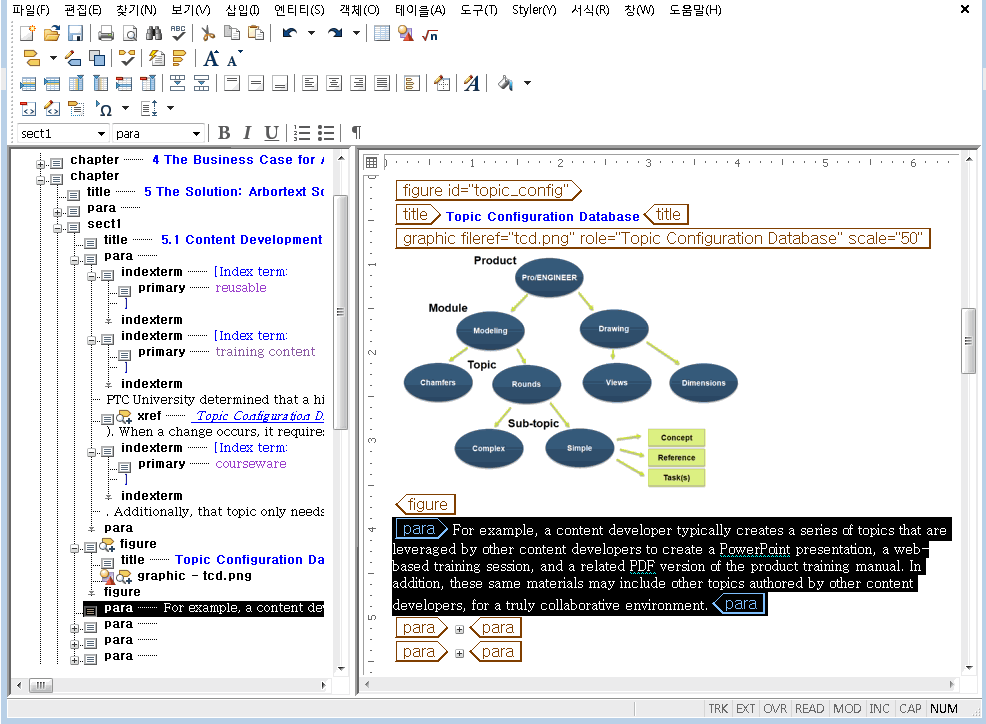This screenshot has width=986, height=724.
Task: Toggle Italic formatting button
Action: click(247, 133)
